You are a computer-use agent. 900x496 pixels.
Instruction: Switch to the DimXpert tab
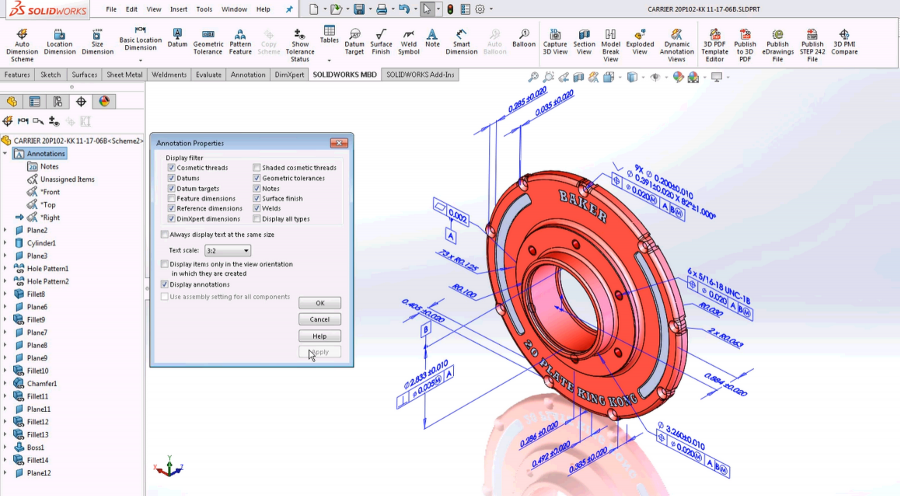[x=289, y=75]
